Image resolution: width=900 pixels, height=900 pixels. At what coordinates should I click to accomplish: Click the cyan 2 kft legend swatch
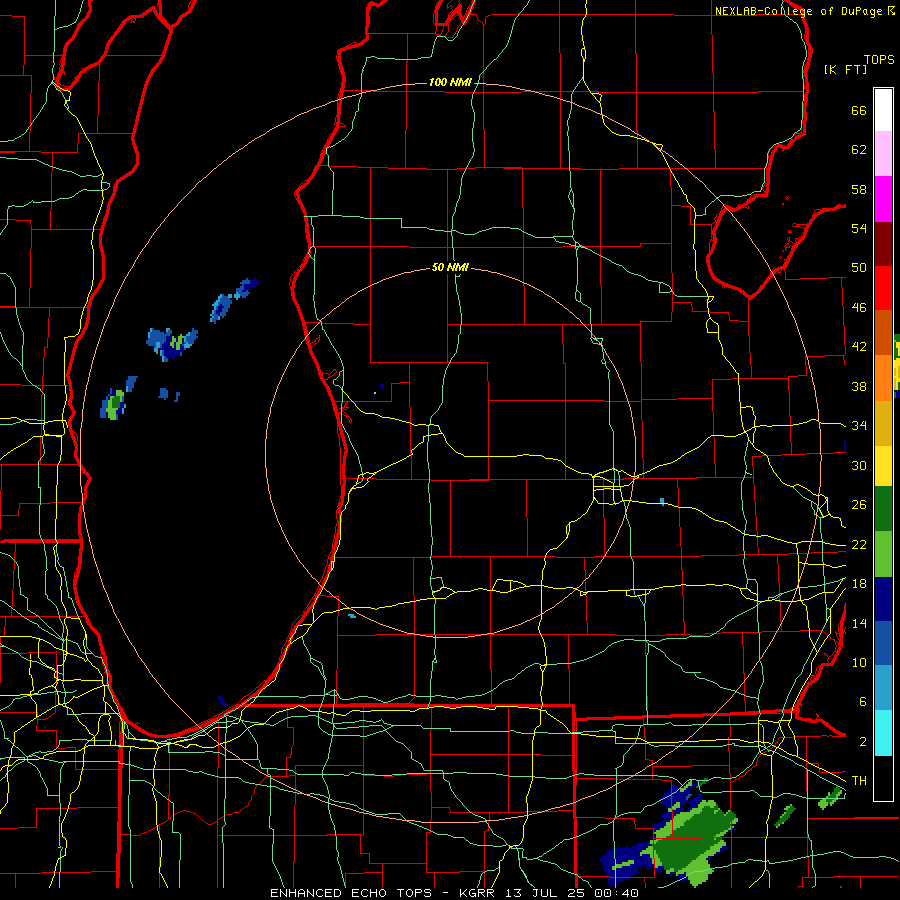pos(883,733)
